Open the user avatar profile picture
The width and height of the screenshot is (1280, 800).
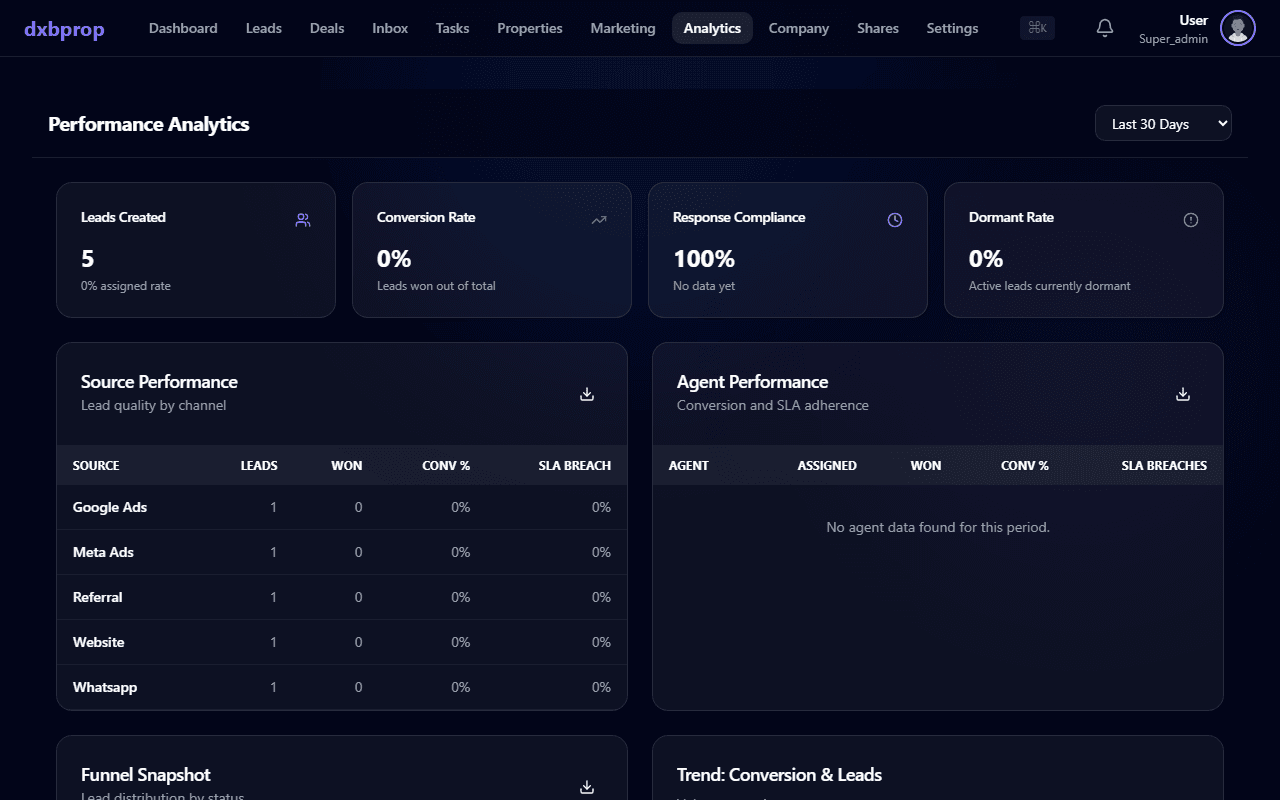[x=1238, y=28]
